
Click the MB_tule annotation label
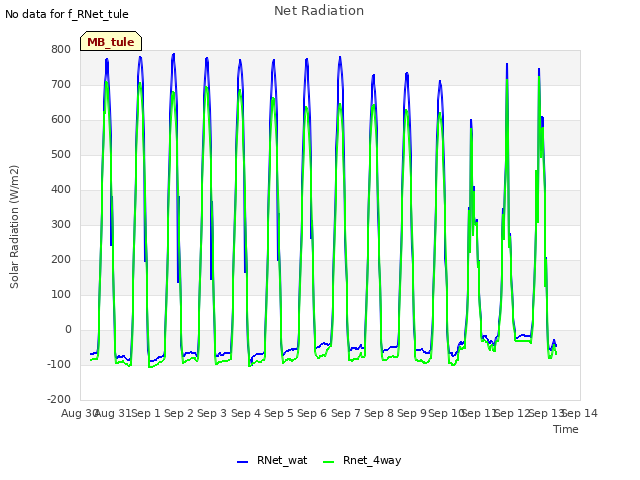click(111, 41)
